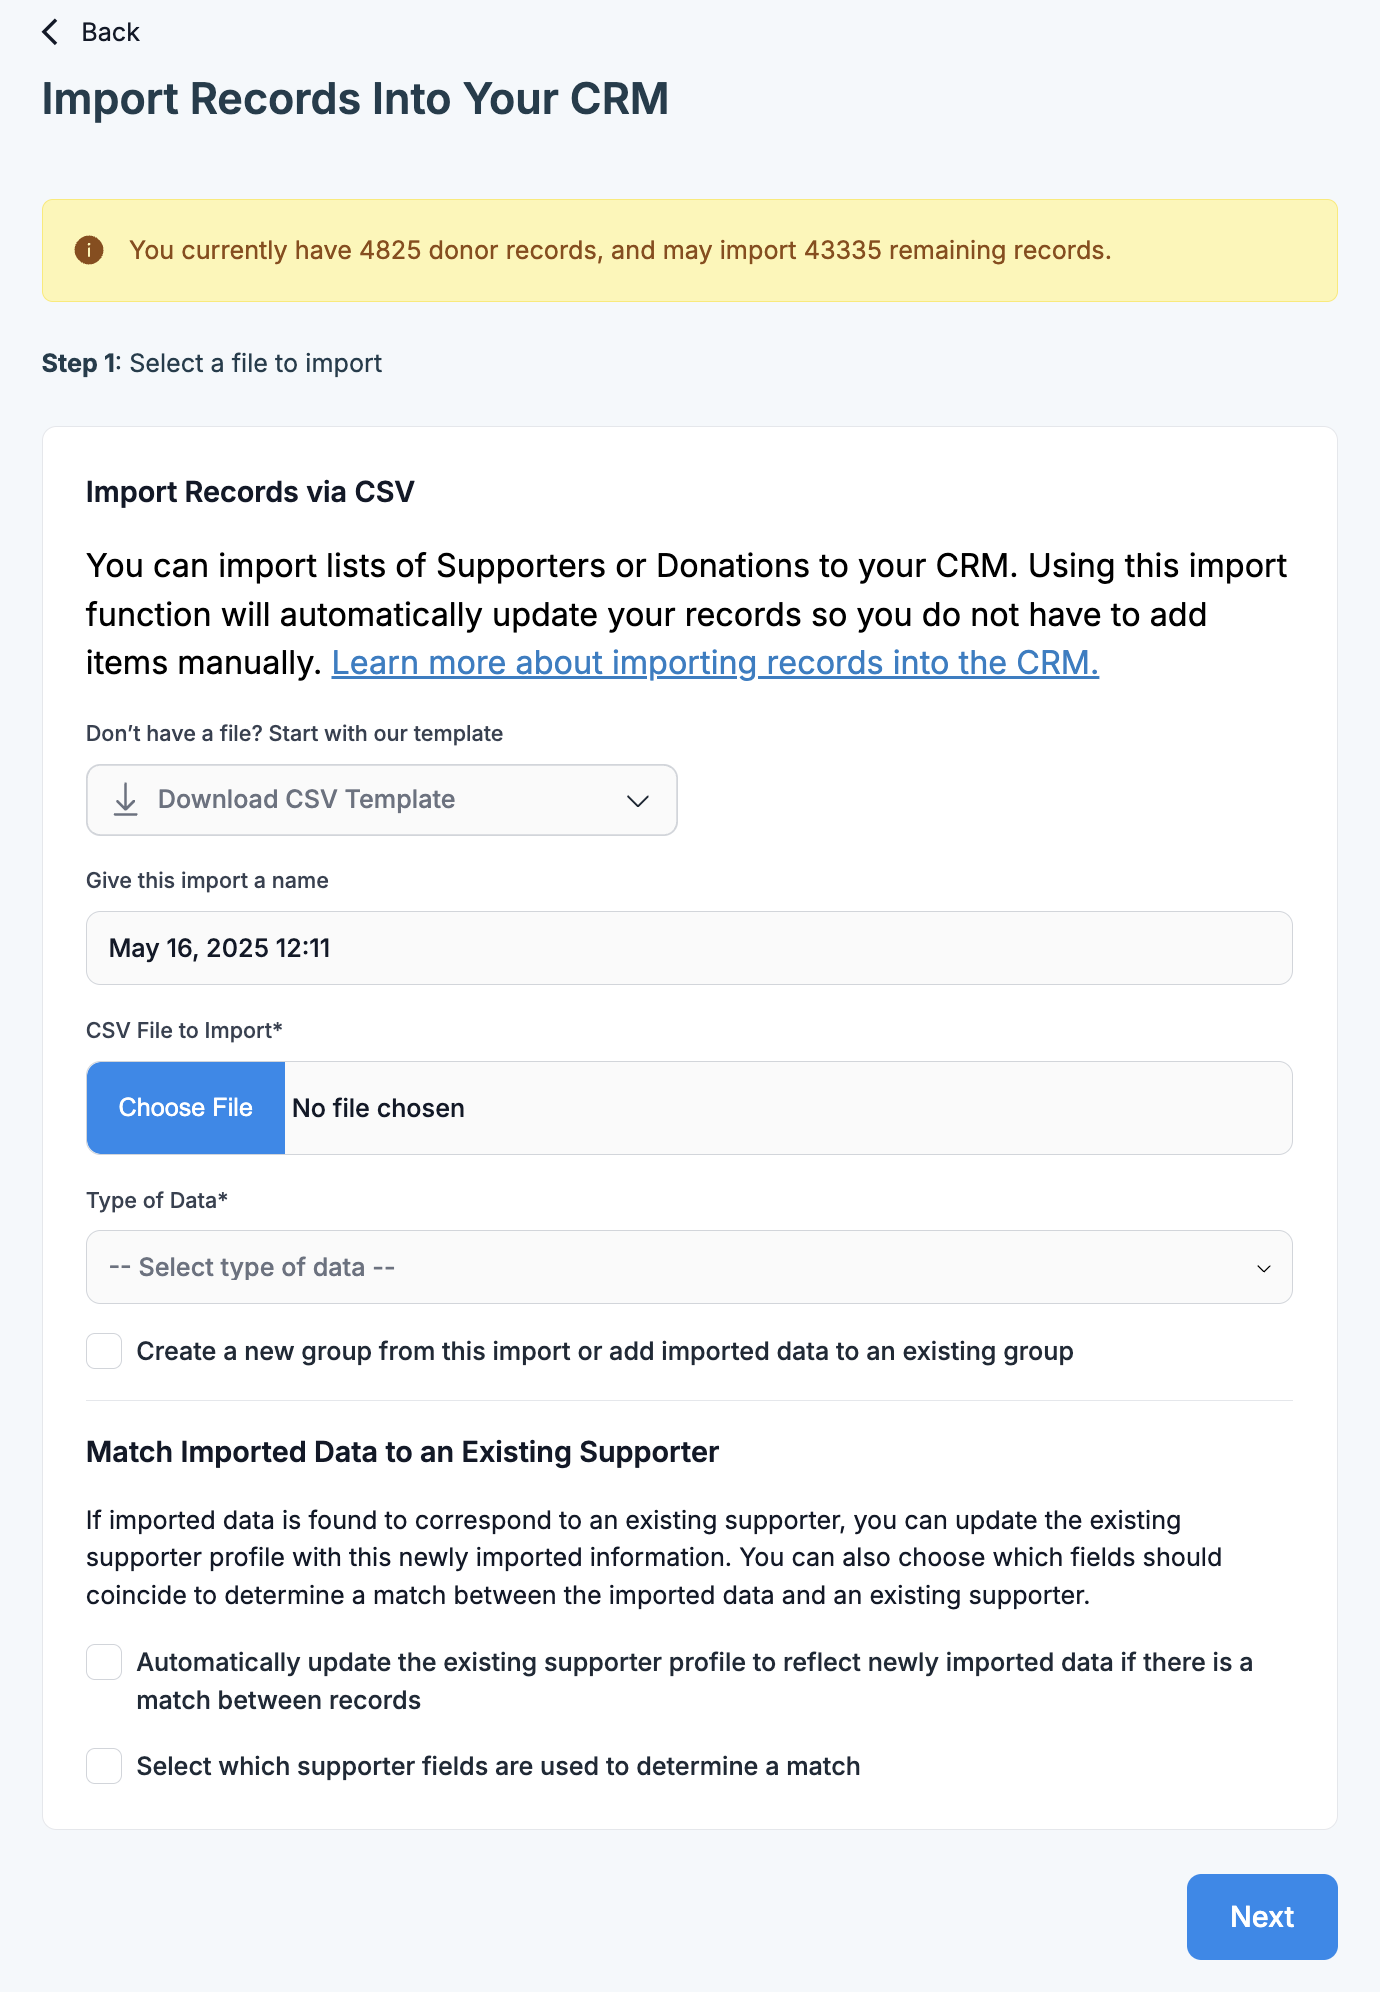Click the download arrow icon
The image size is (1380, 1992).
(x=126, y=799)
